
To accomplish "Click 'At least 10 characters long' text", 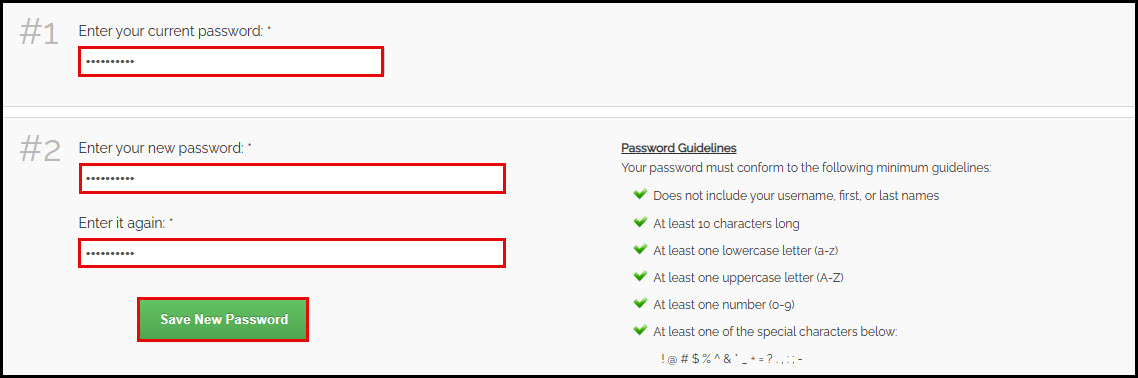I will tap(726, 223).
